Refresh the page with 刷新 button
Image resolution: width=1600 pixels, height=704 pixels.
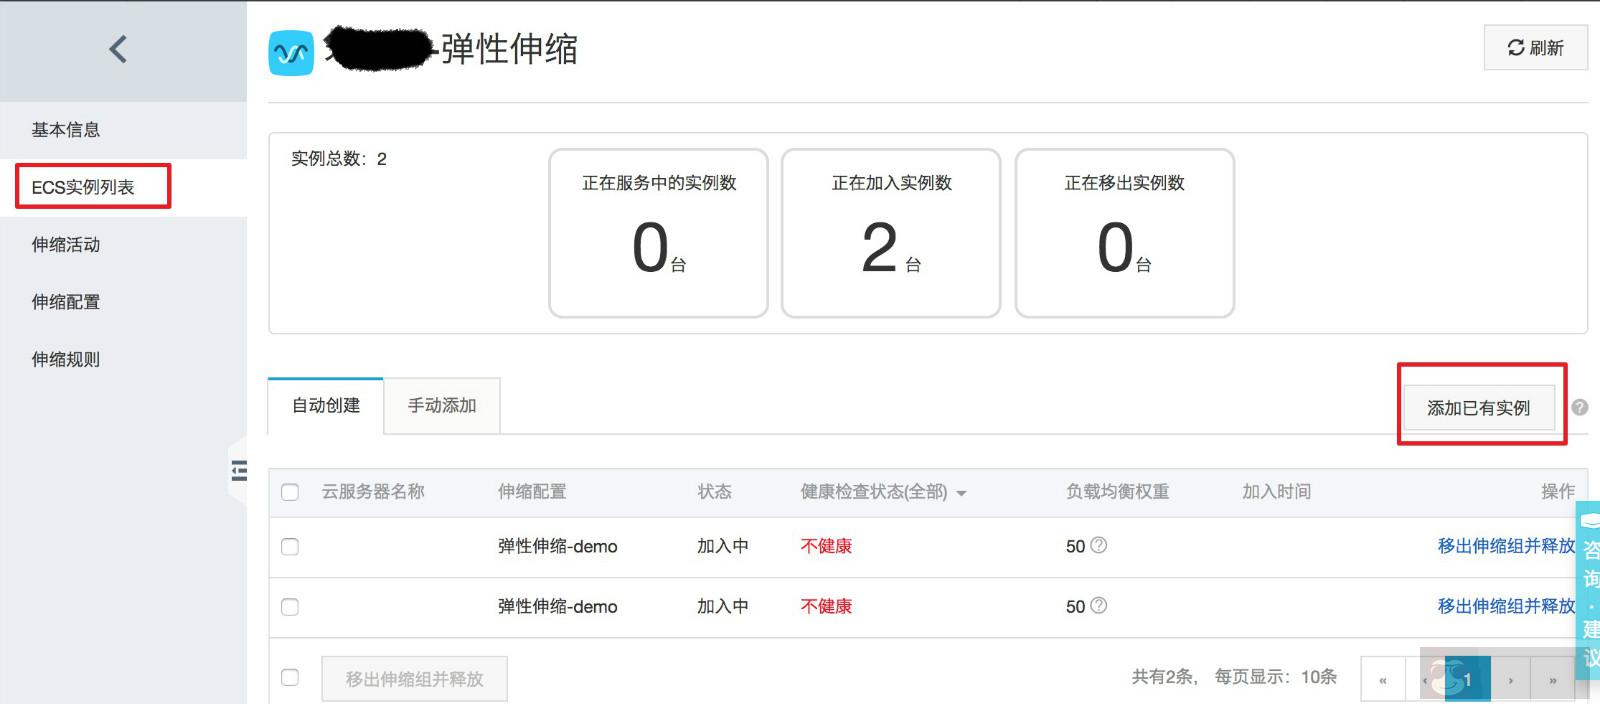(x=1535, y=48)
